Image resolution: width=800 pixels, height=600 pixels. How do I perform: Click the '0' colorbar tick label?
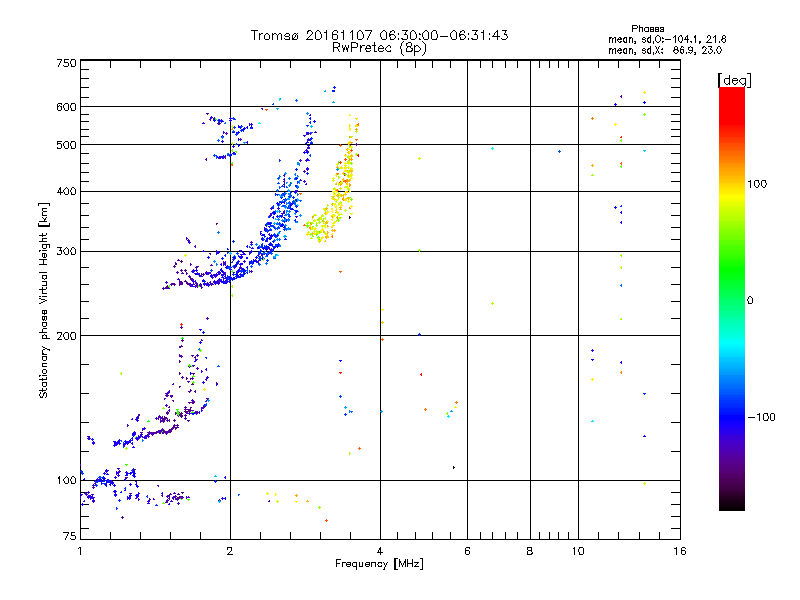coord(750,301)
